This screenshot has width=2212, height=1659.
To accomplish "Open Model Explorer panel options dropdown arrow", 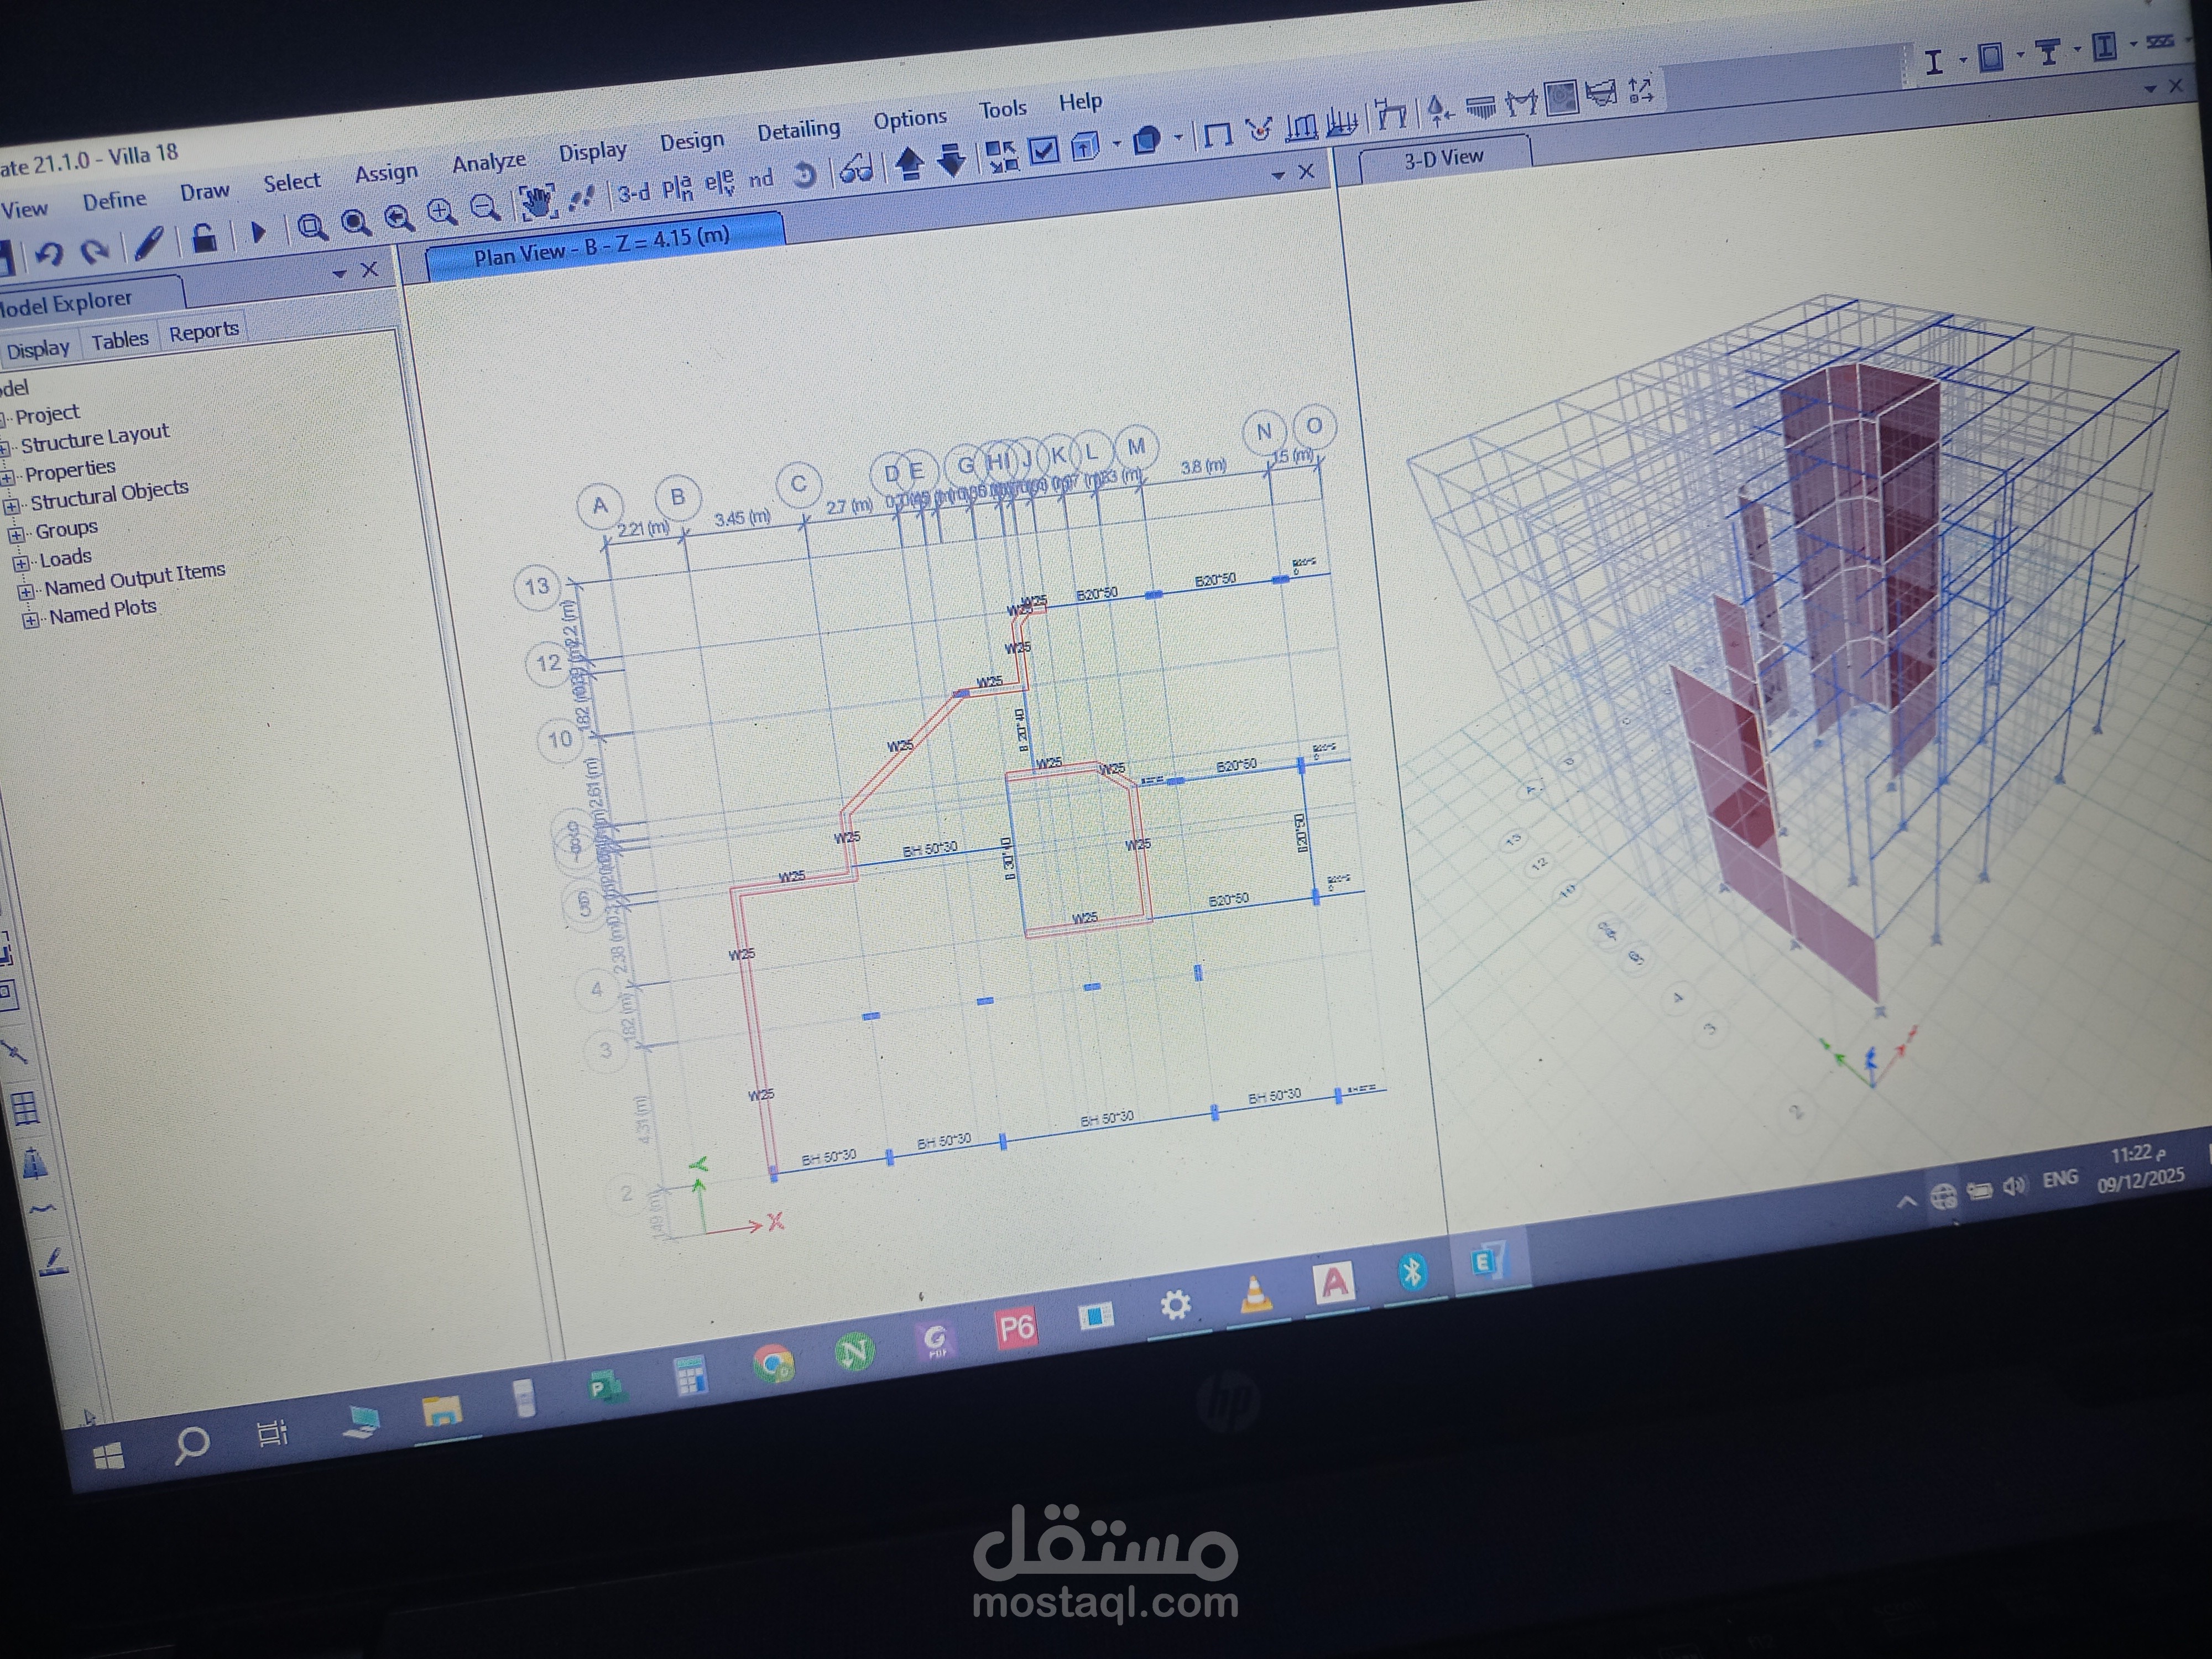I will coord(340,273).
